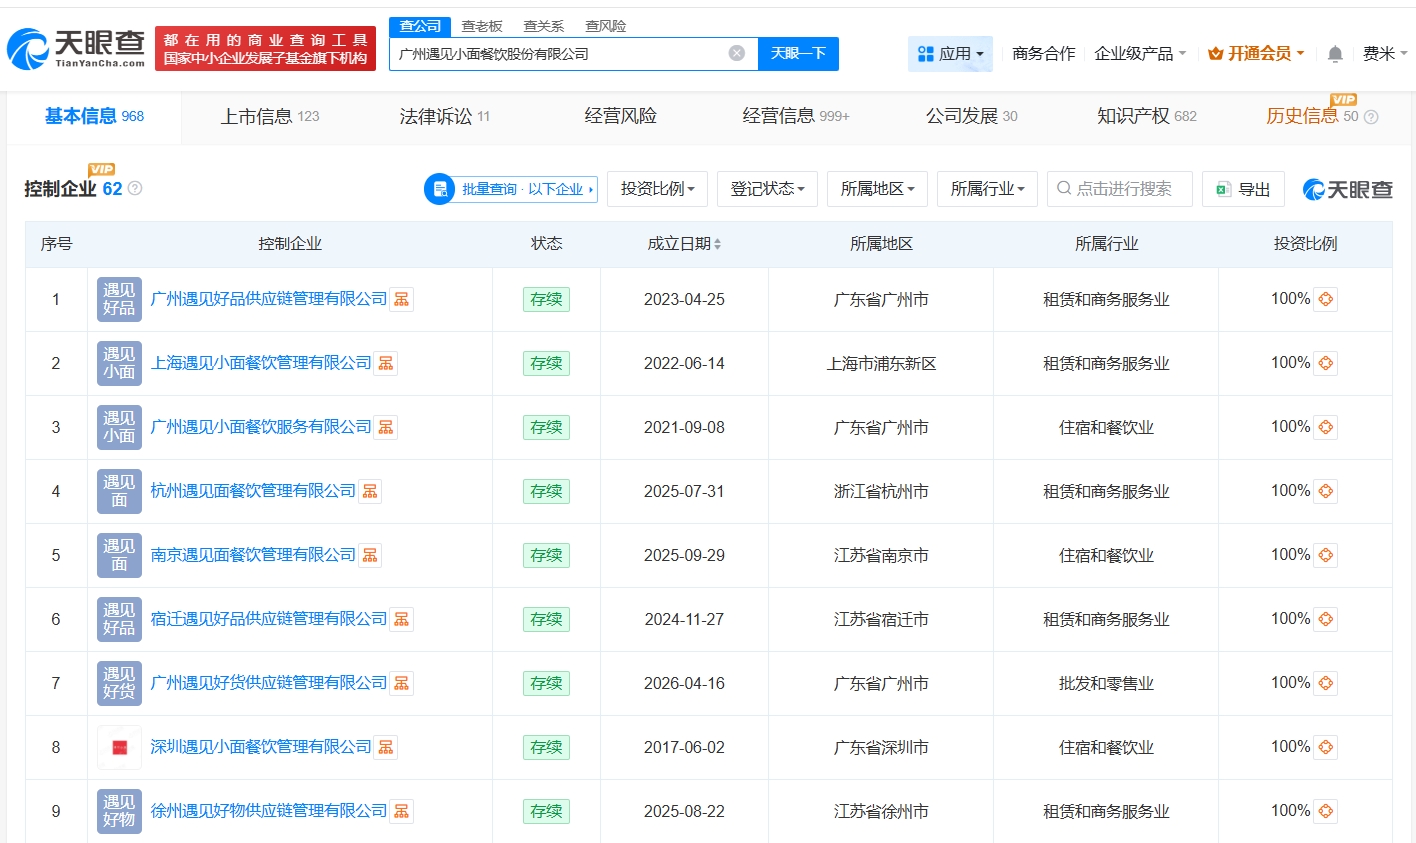Open the 上市信息 tab

pos(270,117)
